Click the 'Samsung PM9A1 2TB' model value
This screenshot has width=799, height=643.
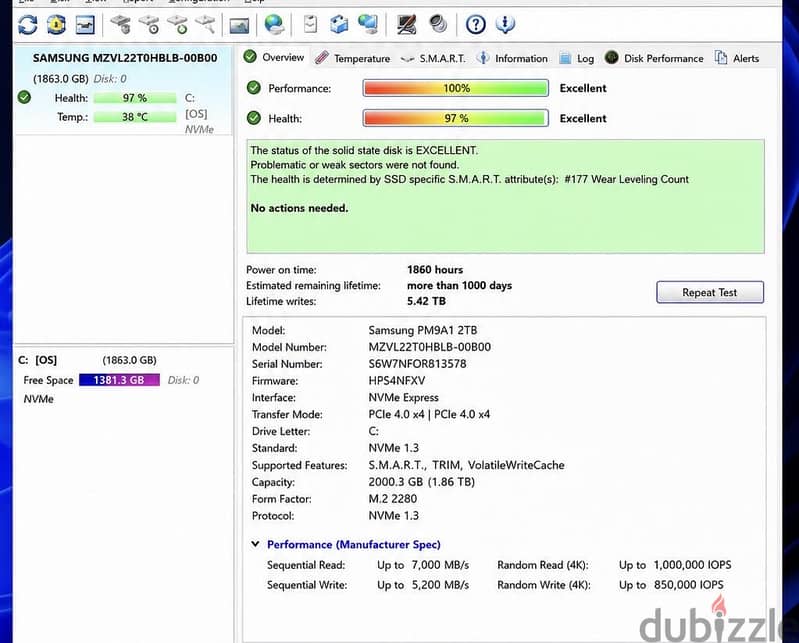pos(423,330)
